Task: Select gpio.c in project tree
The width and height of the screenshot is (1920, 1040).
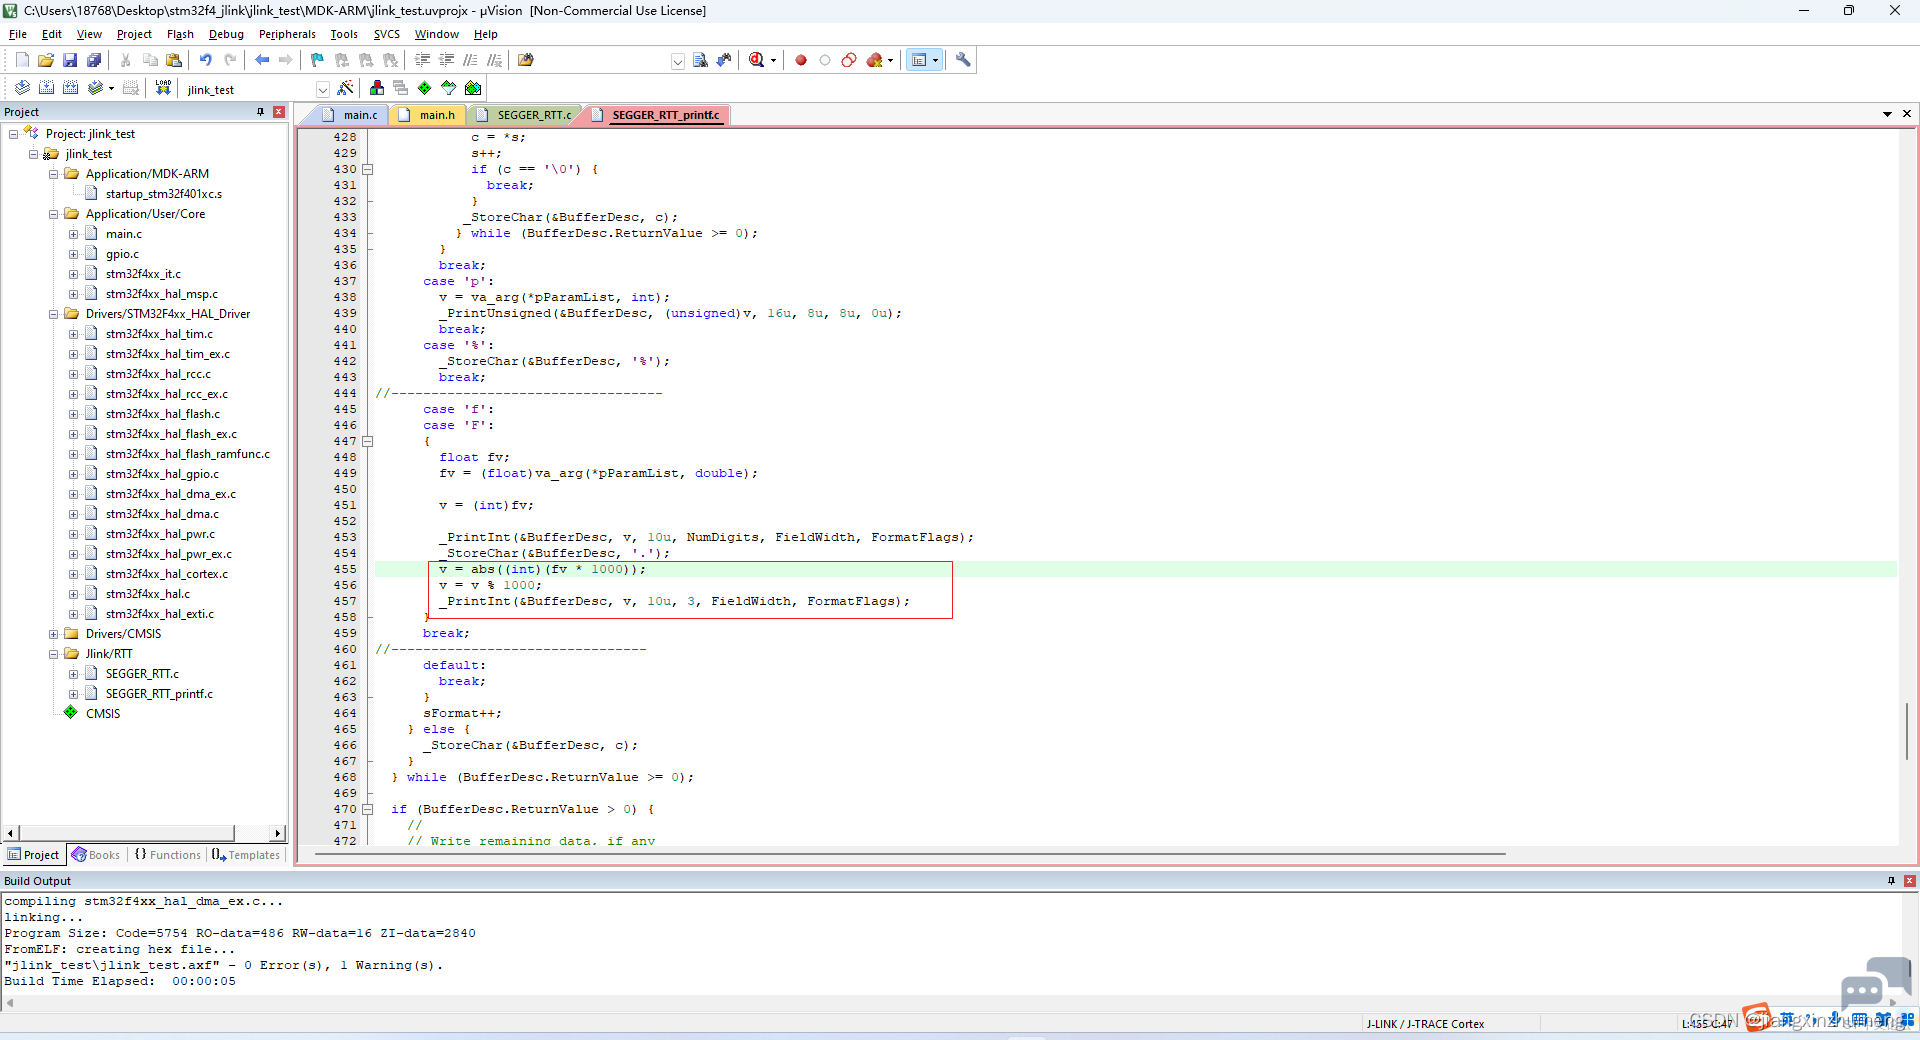Action: (x=122, y=254)
